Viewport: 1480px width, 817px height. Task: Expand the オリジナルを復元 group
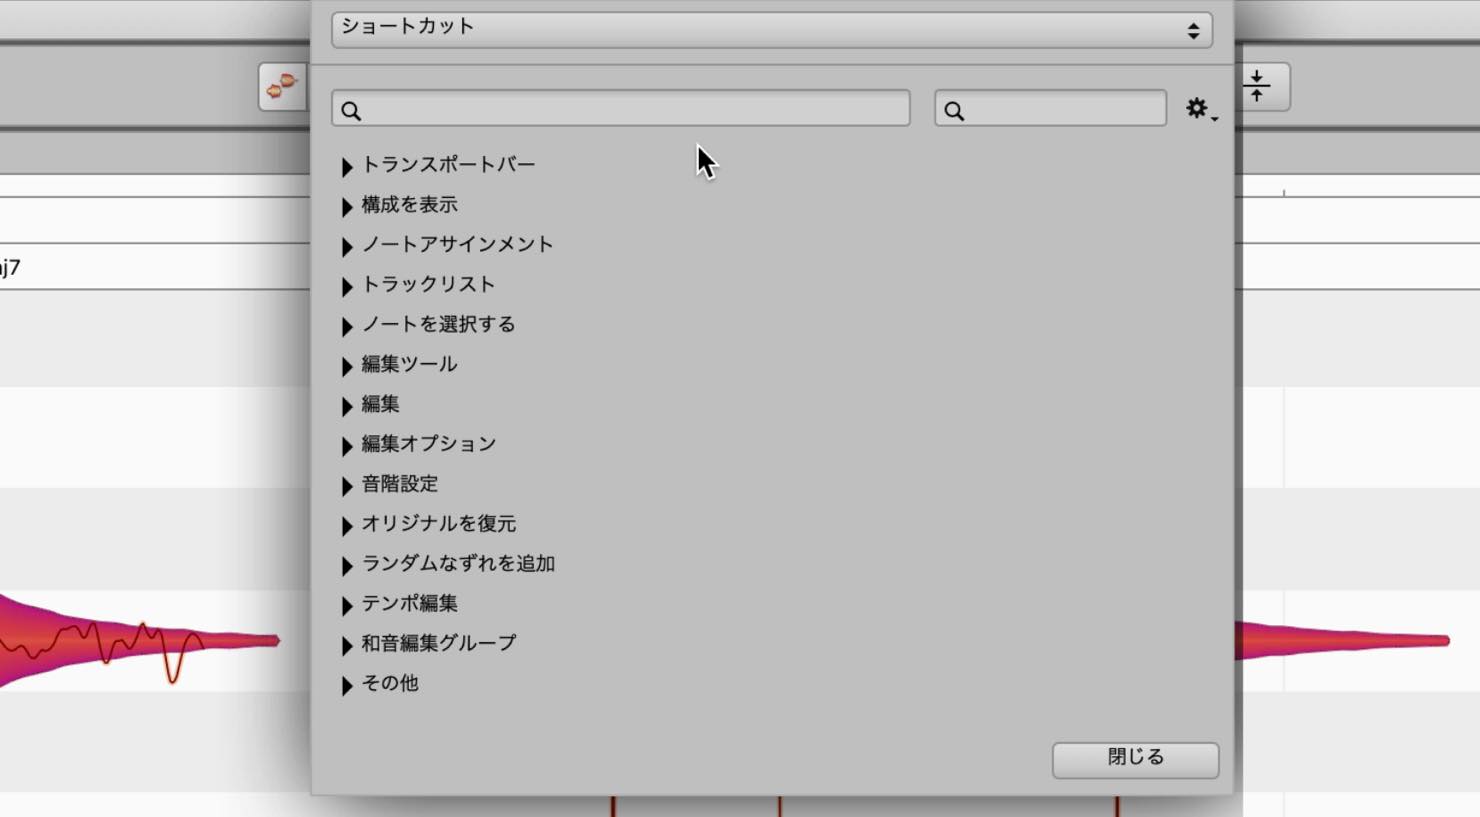(347, 526)
